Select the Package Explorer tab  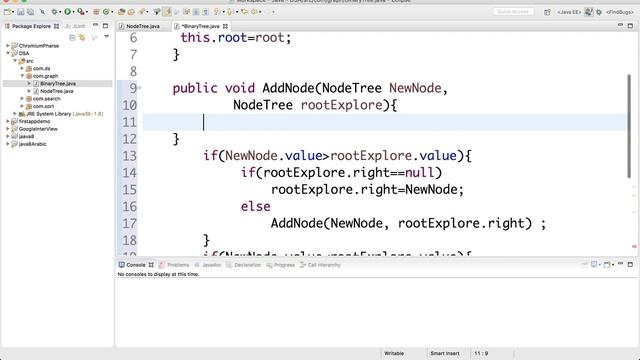[x=31, y=26]
